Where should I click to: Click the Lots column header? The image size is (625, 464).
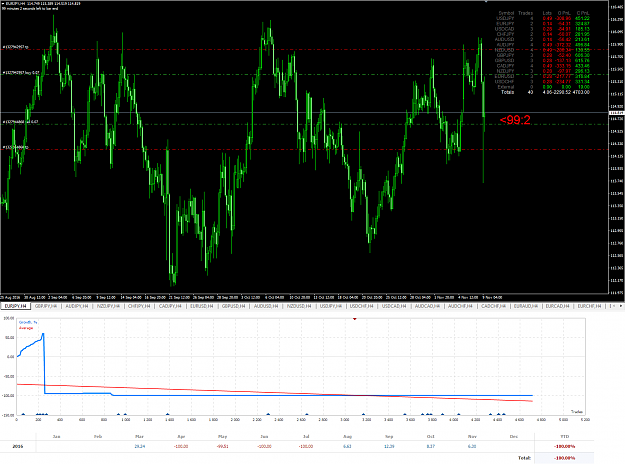click(x=547, y=13)
